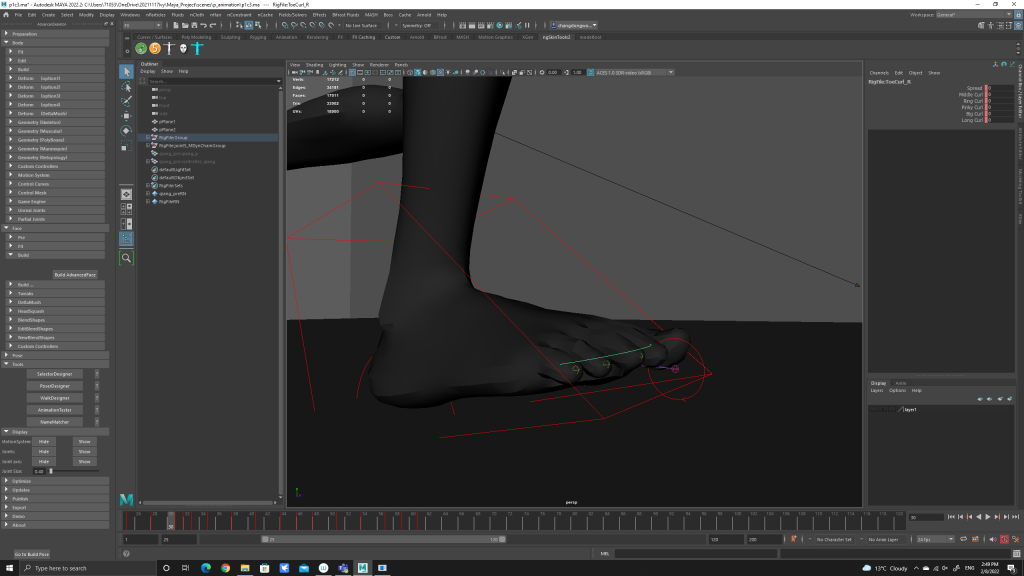The height and width of the screenshot is (576, 1024).
Task: Adjust the Joint Size slider
Action: click(52, 471)
